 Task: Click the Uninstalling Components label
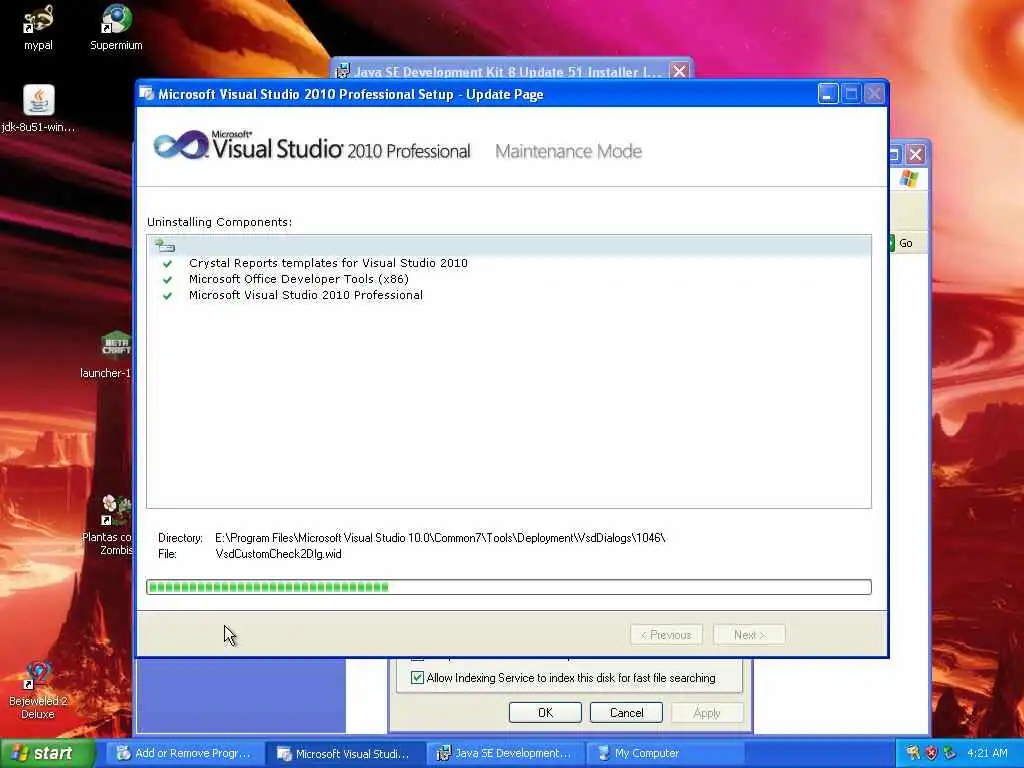(219, 222)
